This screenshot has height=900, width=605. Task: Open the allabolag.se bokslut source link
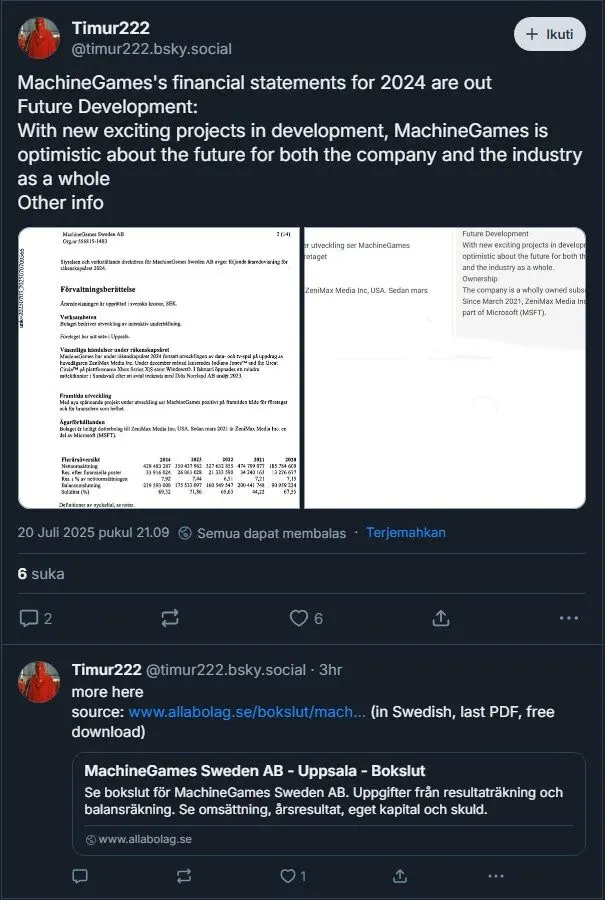247,712
